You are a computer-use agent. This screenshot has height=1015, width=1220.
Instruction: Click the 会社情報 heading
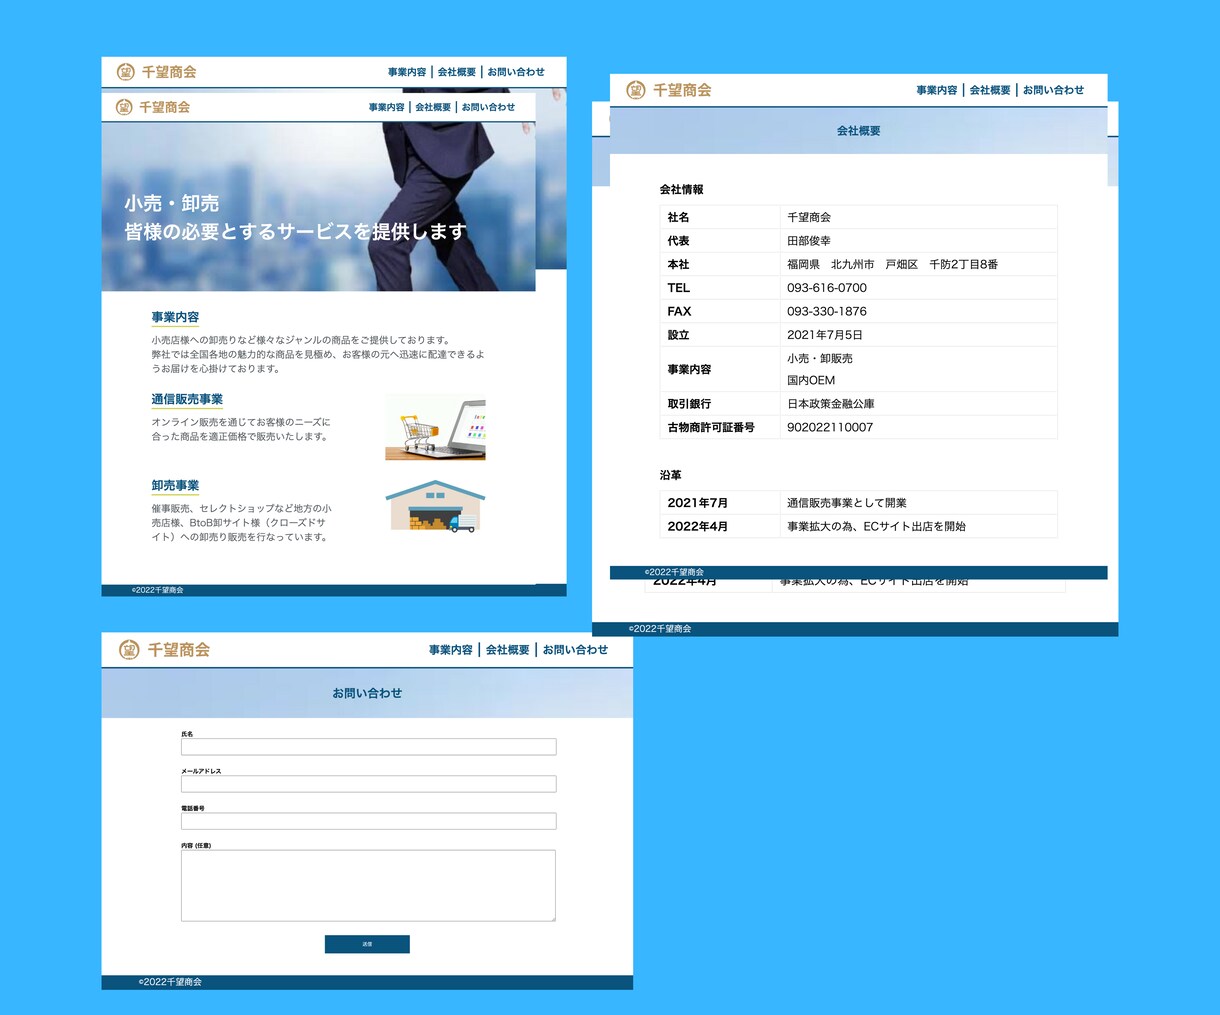click(681, 189)
